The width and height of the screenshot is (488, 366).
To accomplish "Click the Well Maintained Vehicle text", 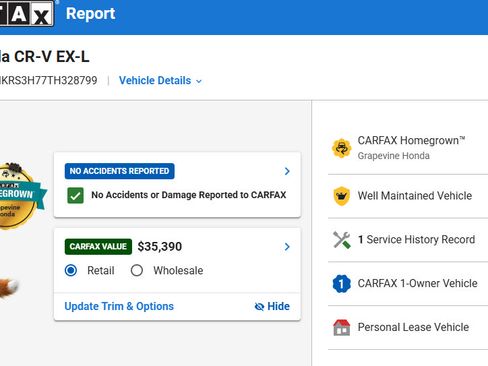I will tap(415, 196).
